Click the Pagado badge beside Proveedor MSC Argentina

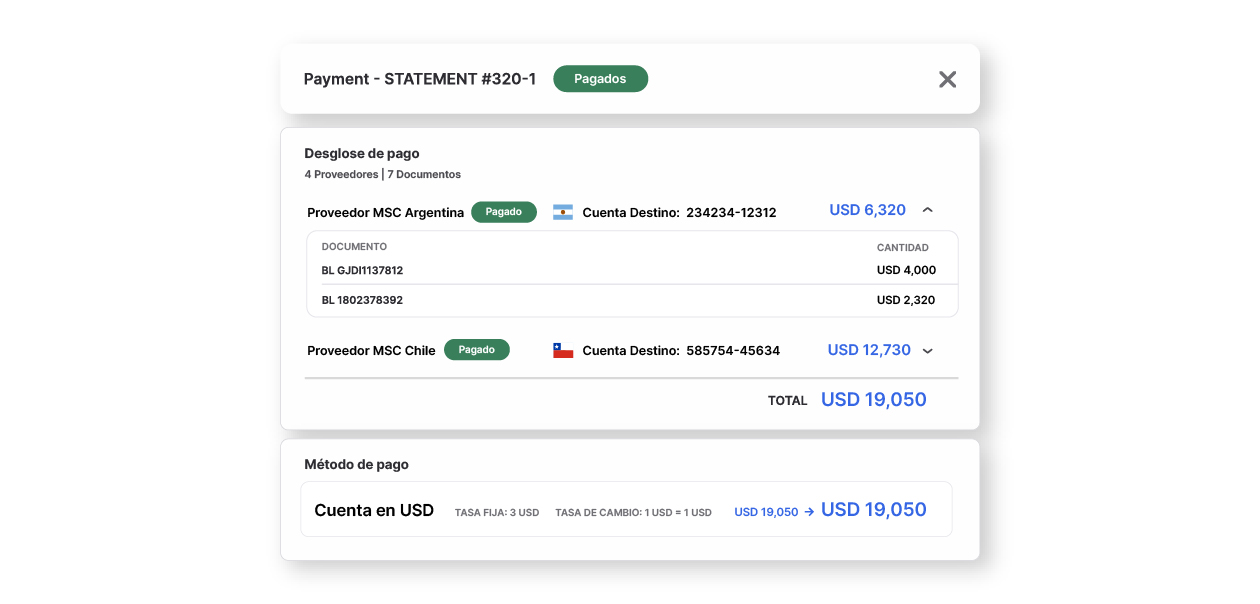503,212
